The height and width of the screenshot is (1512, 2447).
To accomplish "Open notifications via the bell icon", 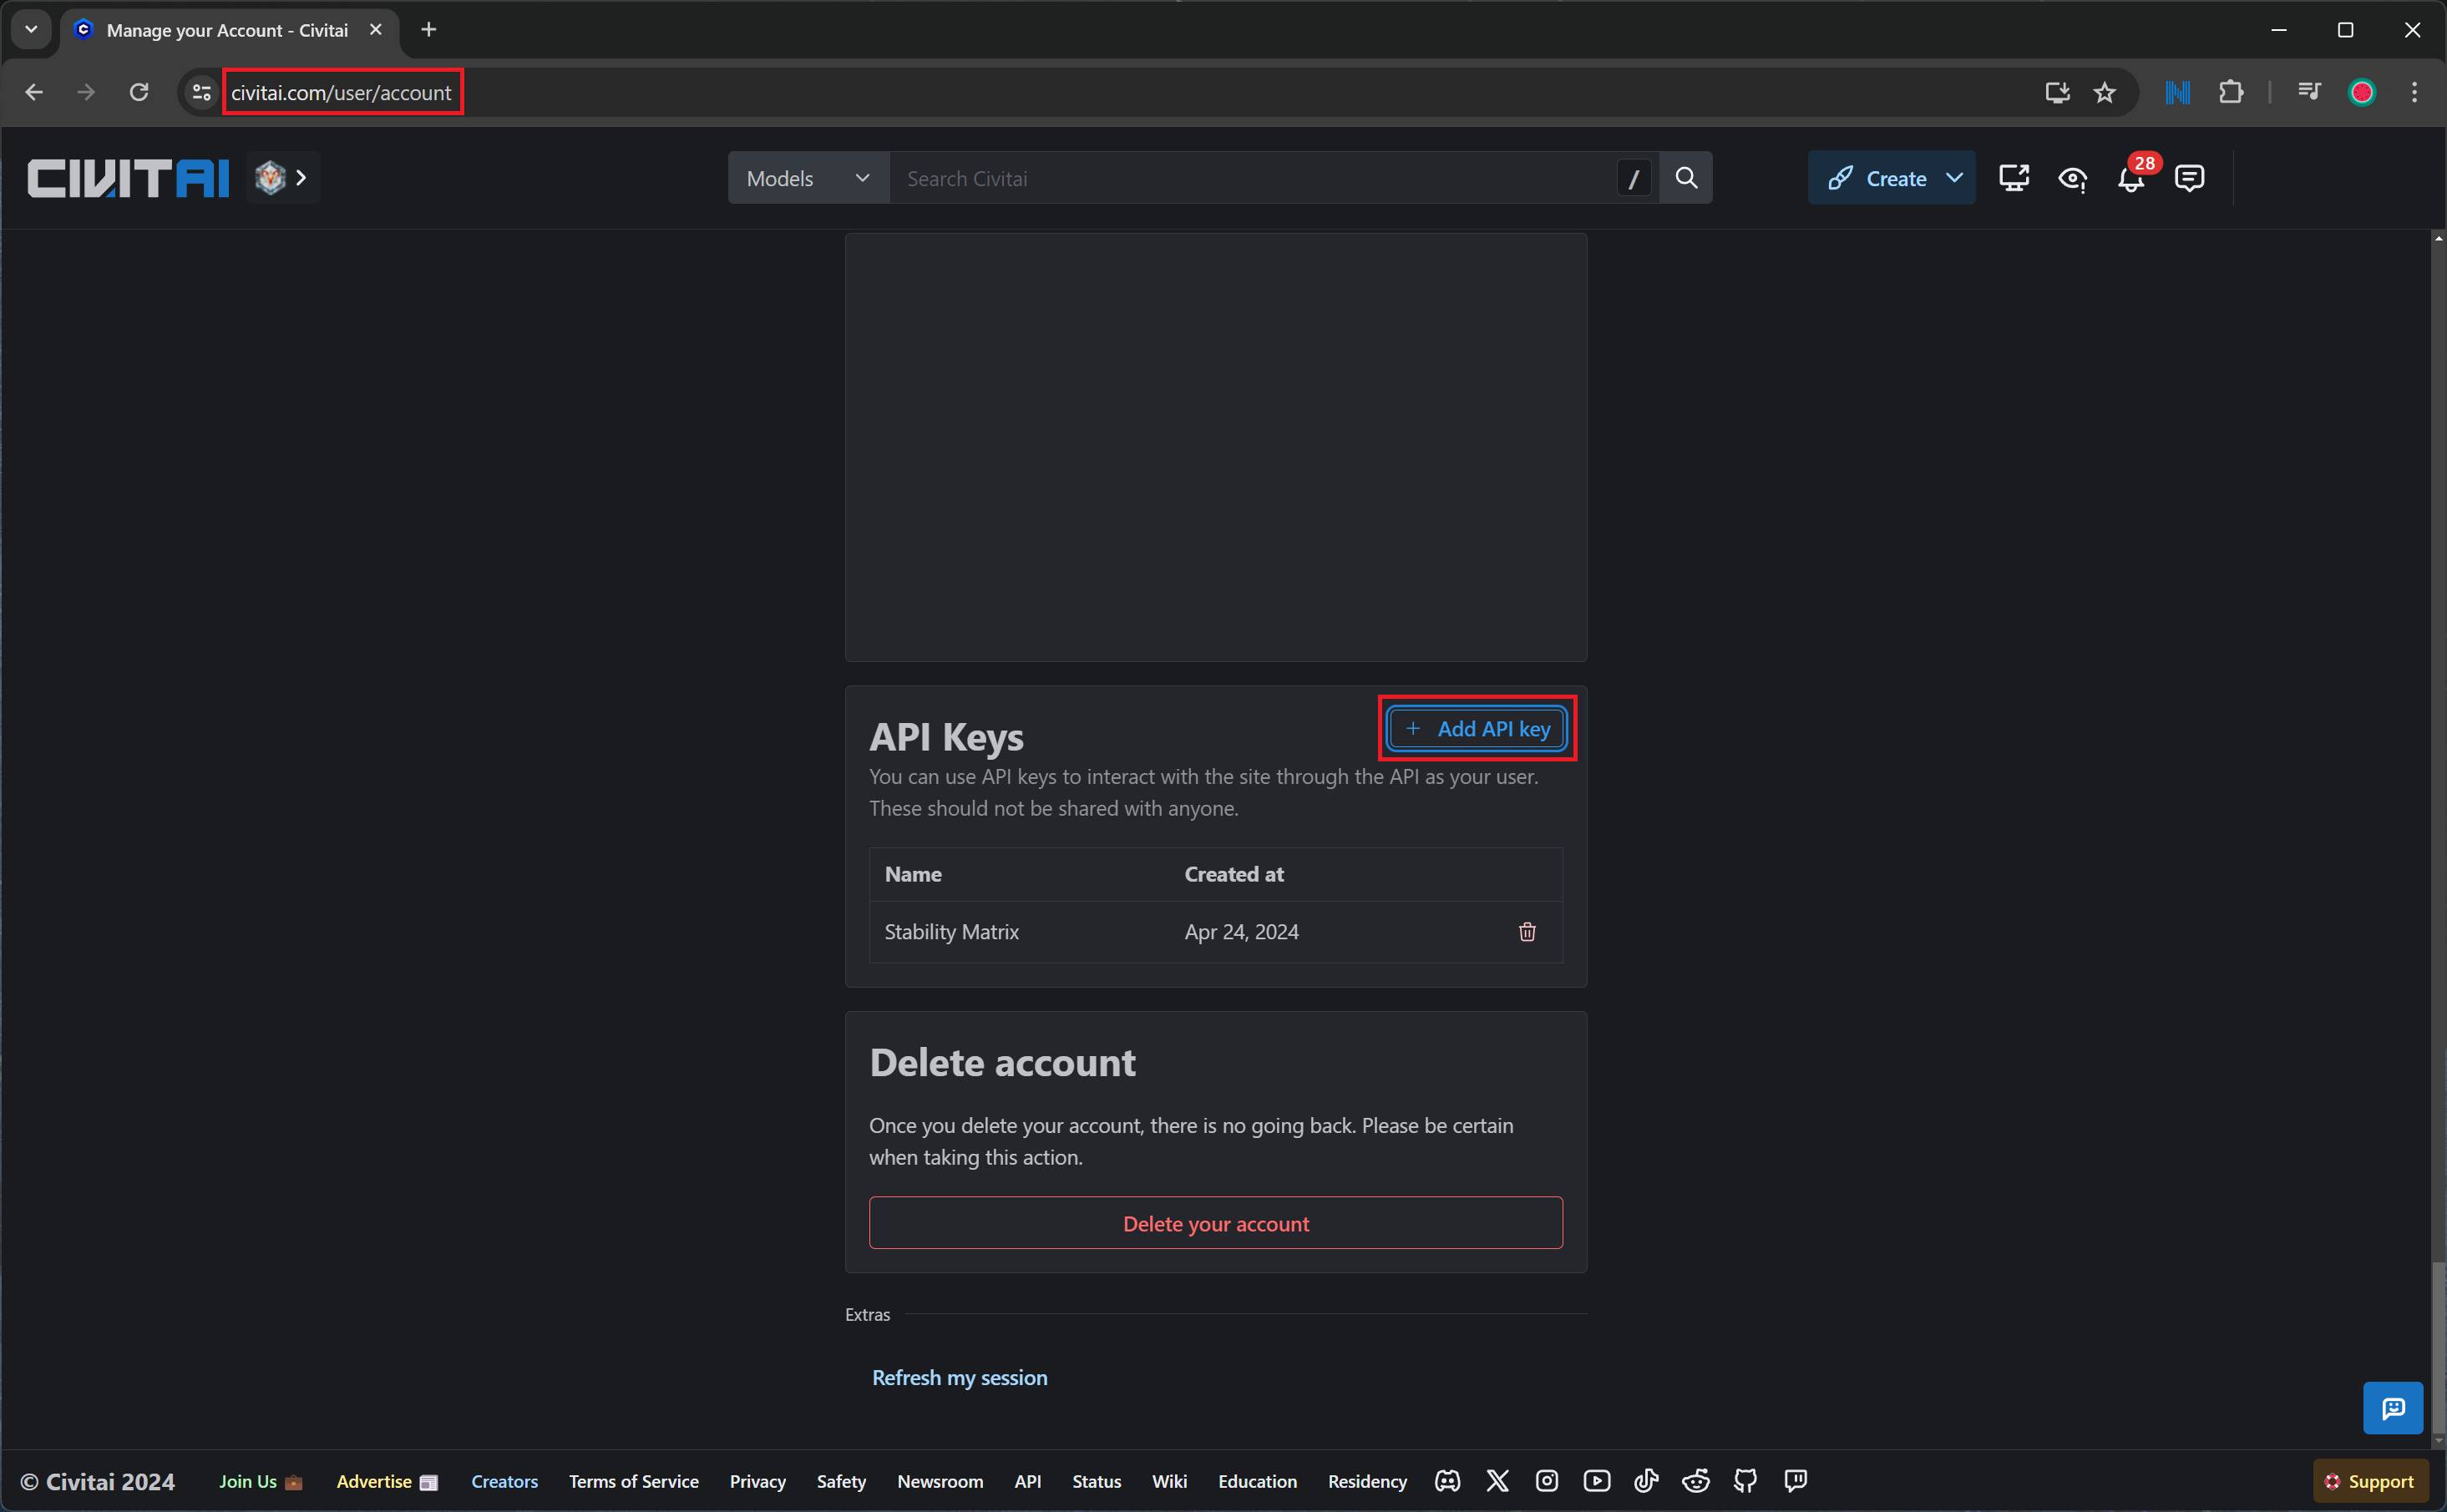I will click(x=2131, y=180).
